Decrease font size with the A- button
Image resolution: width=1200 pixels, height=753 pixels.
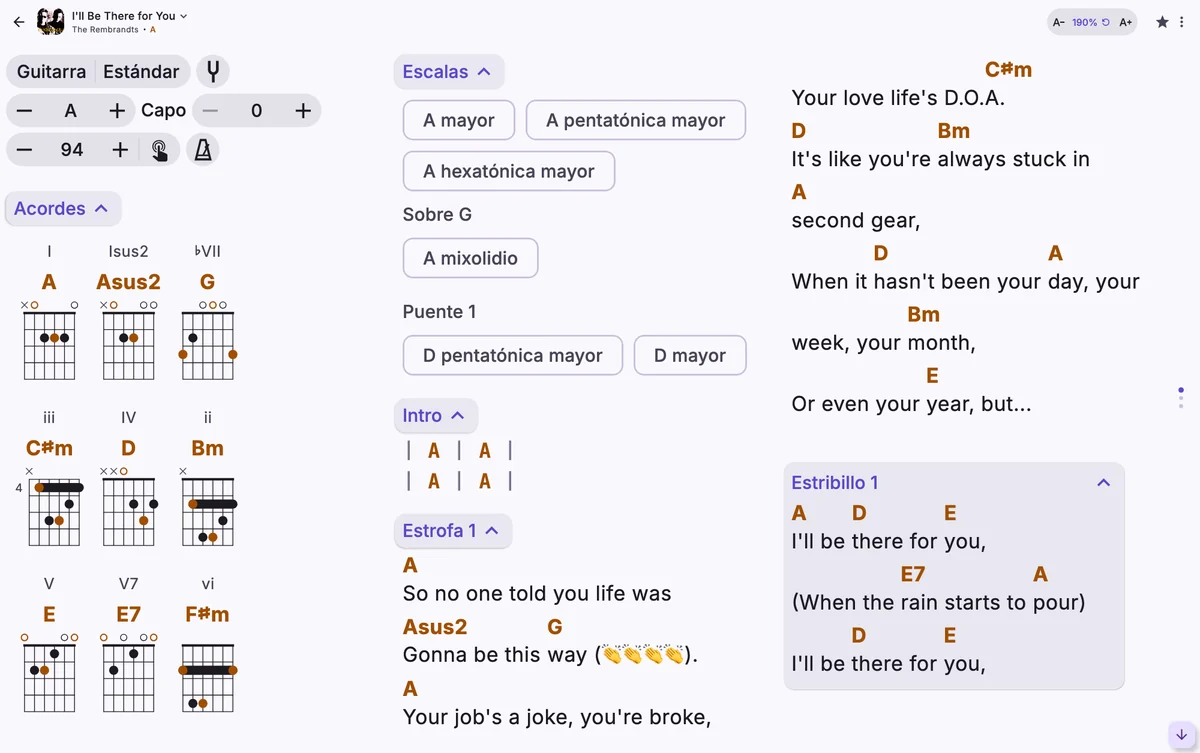pyautogui.click(x=1059, y=22)
